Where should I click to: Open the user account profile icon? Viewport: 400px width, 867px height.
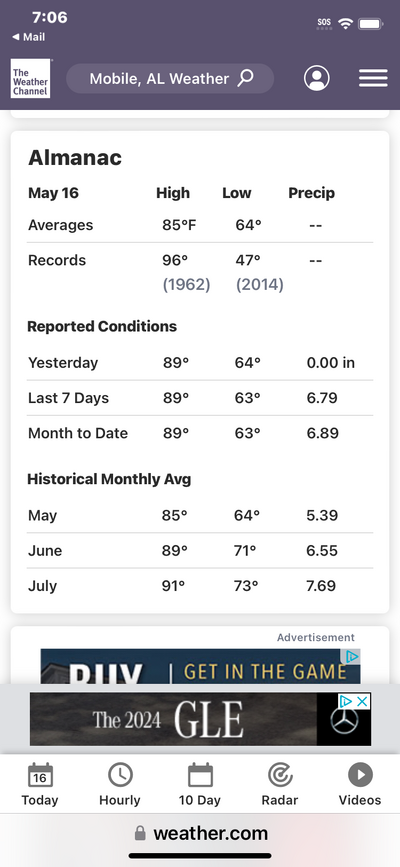coord(316,79)
